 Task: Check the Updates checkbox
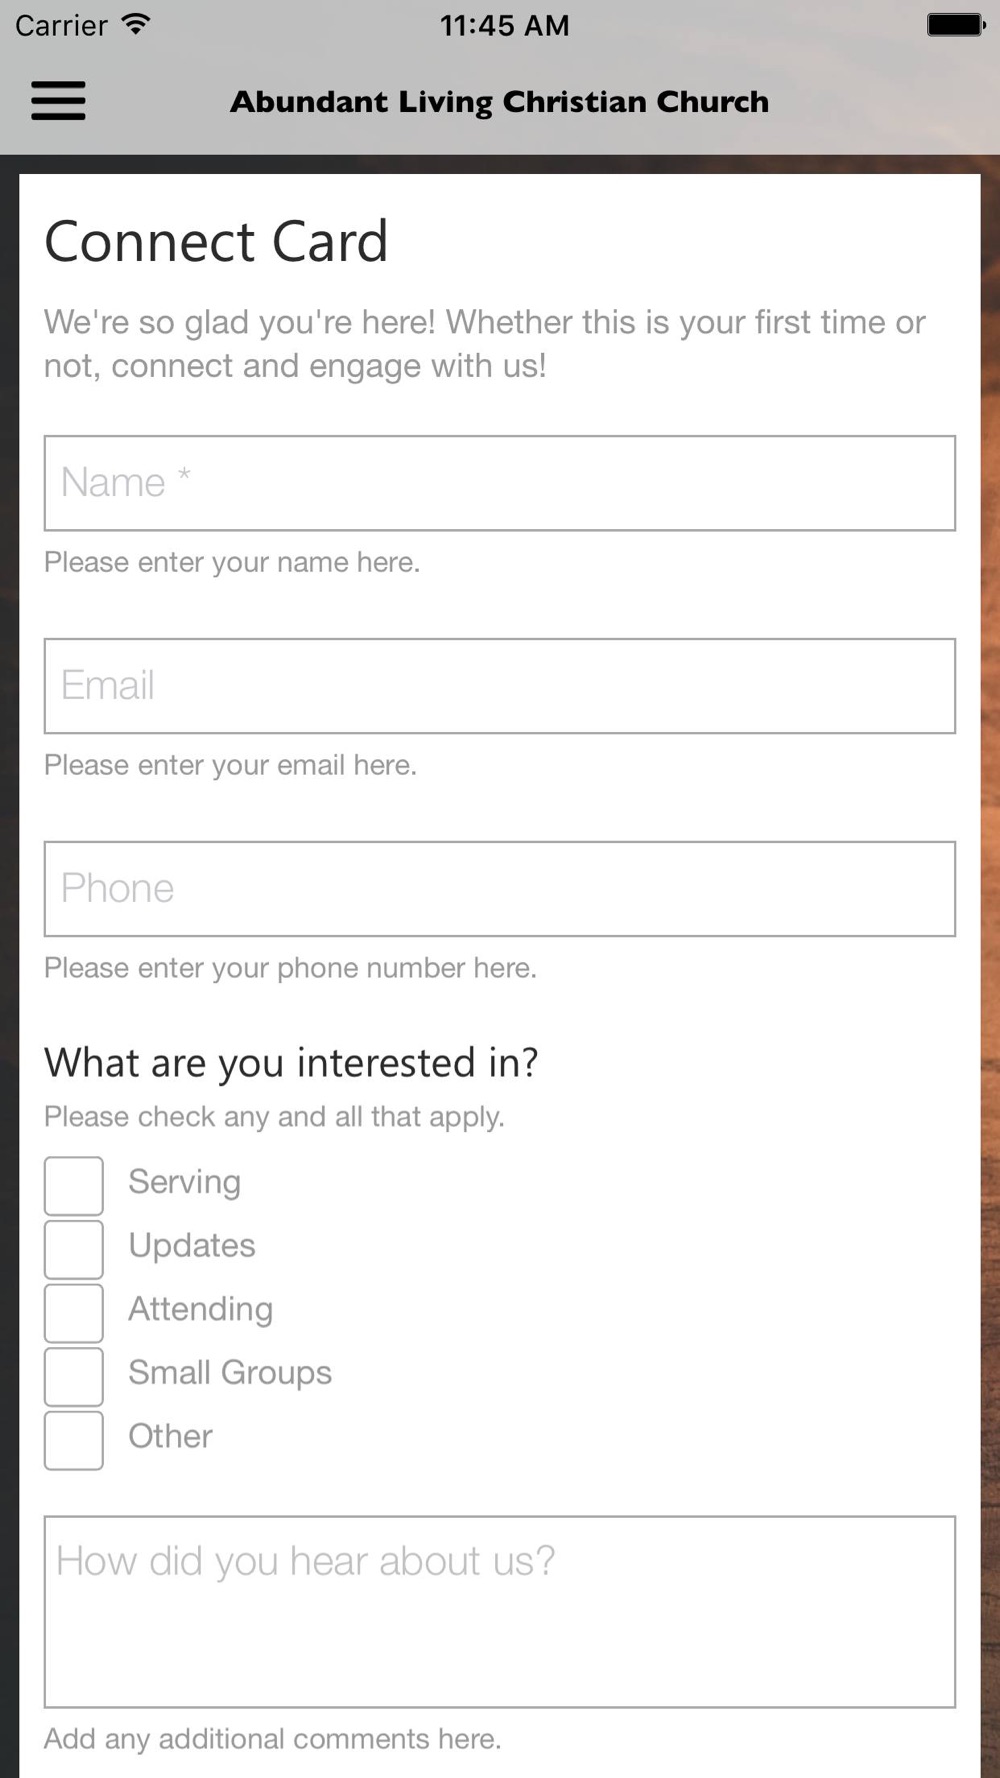coord(74,1249)
